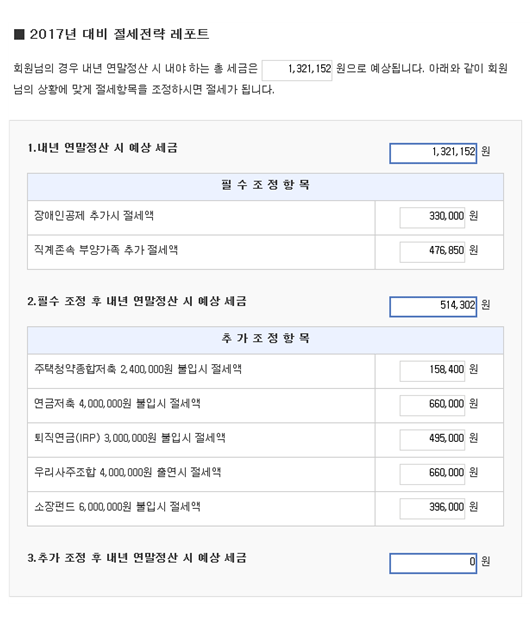
Task: Select the 514,302 field in section 2
Action: pyautogui.click(x=433, y=307)
